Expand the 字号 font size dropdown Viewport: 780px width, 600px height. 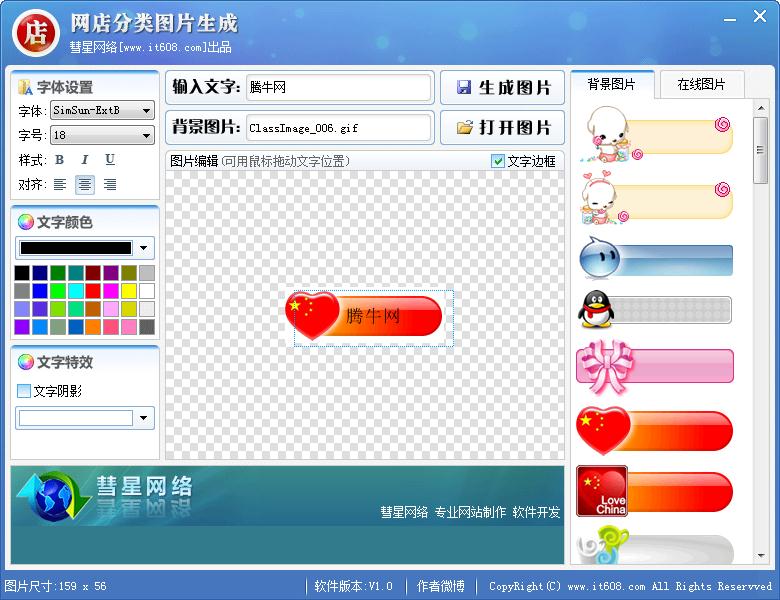point(147,135)
